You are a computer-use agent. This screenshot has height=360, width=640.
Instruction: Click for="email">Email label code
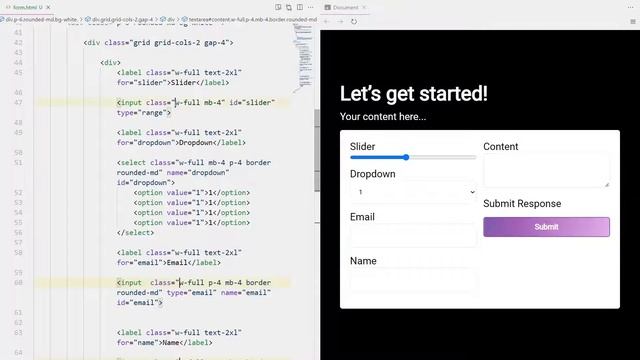click(169, 262)
